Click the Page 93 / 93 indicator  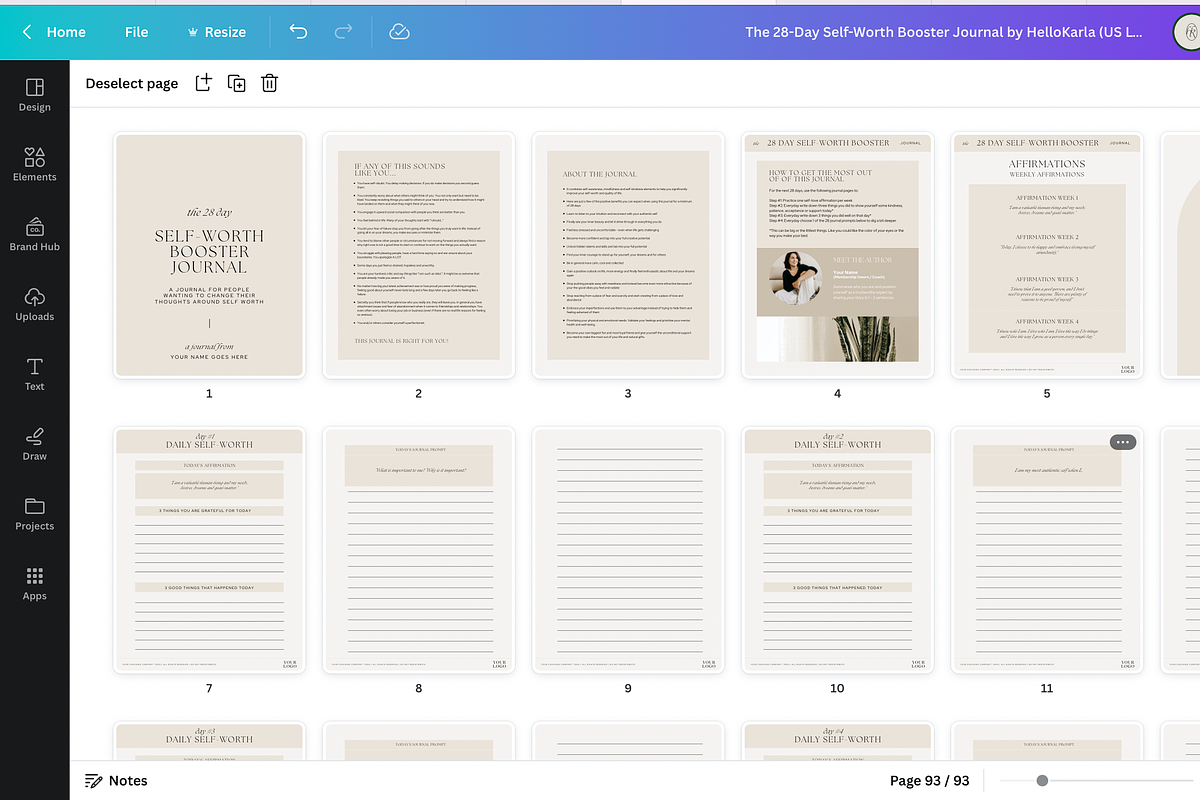(929, 781)
